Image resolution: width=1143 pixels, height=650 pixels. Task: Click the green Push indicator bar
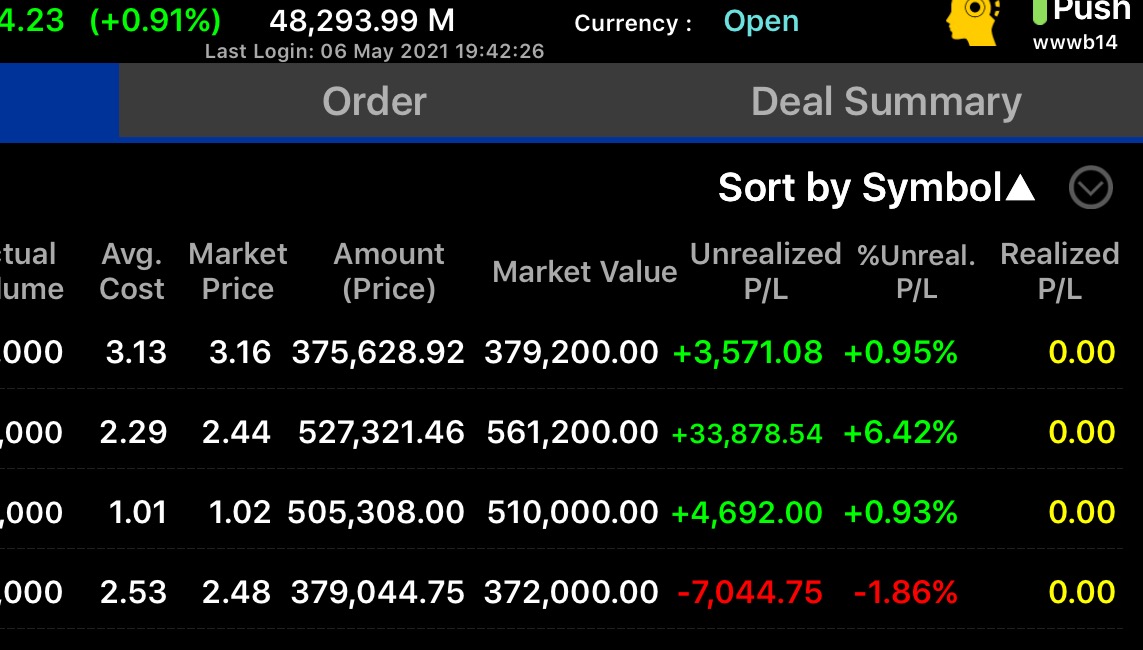tap(1039, 10)
